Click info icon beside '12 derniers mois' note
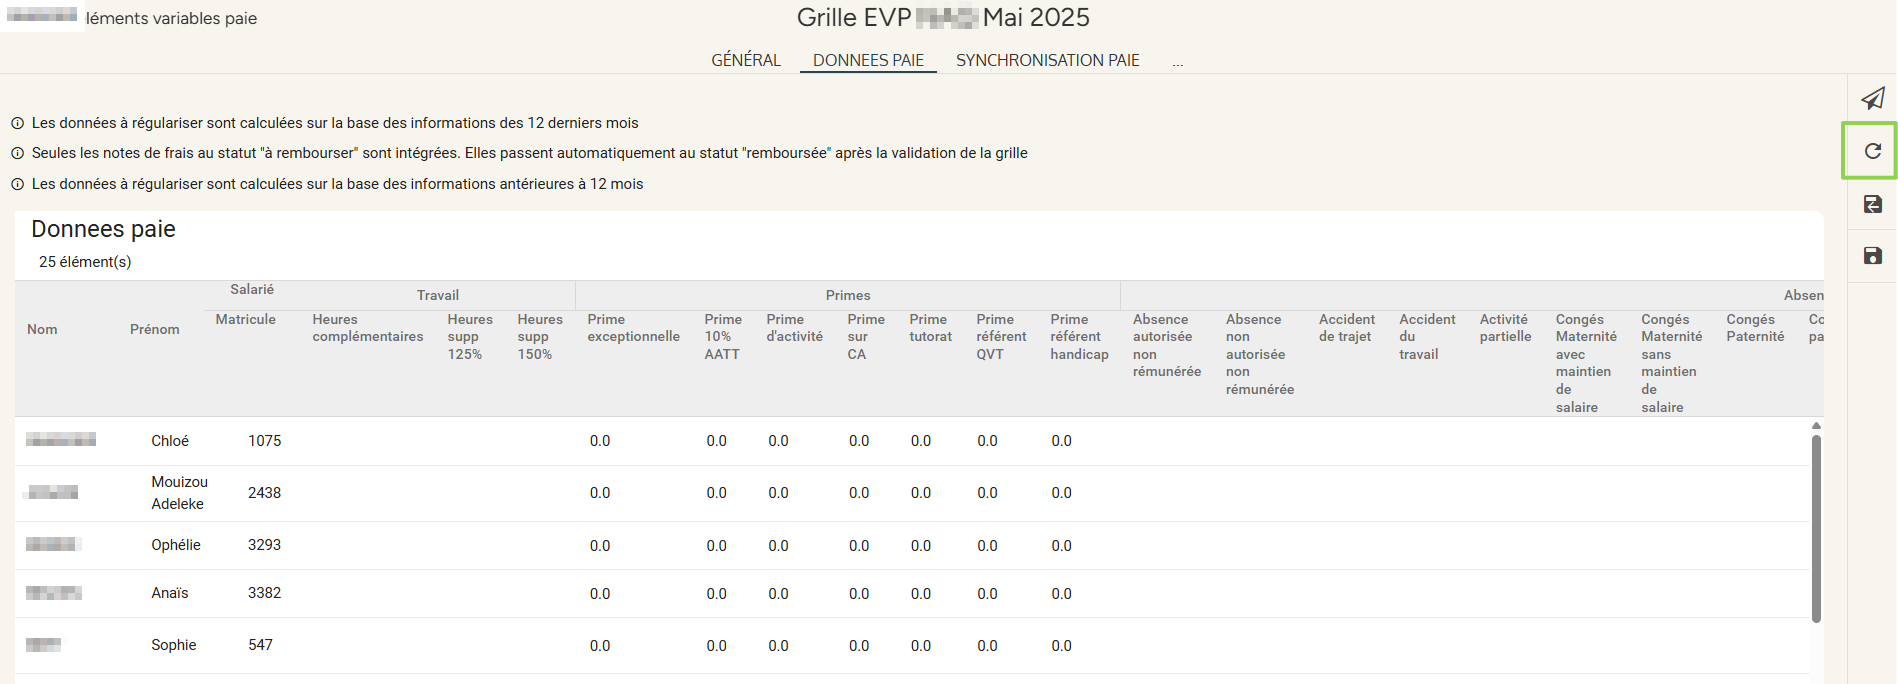Screen dimensions: 1898x684 [x=17, y=123]
